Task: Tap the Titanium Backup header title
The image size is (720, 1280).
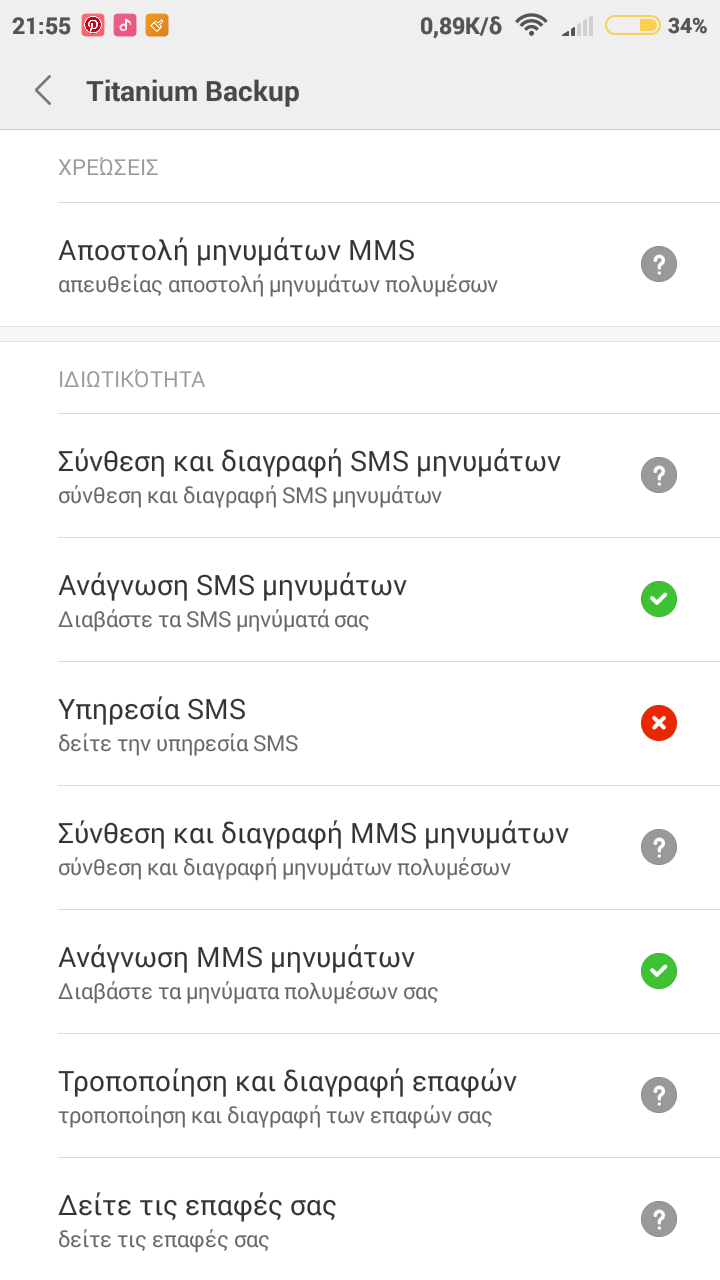Action: [193, 92]
